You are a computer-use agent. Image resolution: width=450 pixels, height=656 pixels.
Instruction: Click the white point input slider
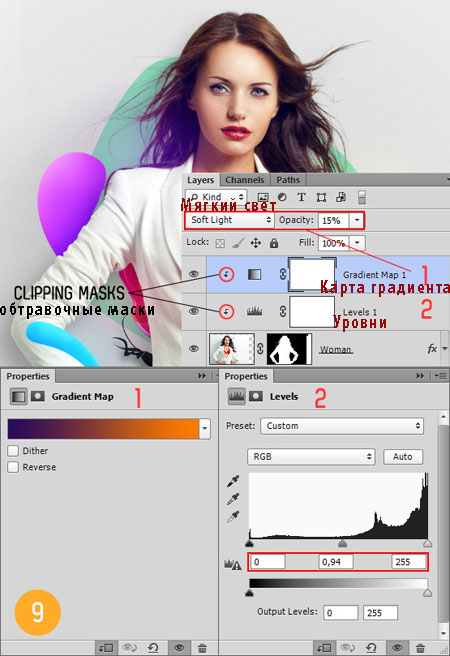click(x=427, y=543)
